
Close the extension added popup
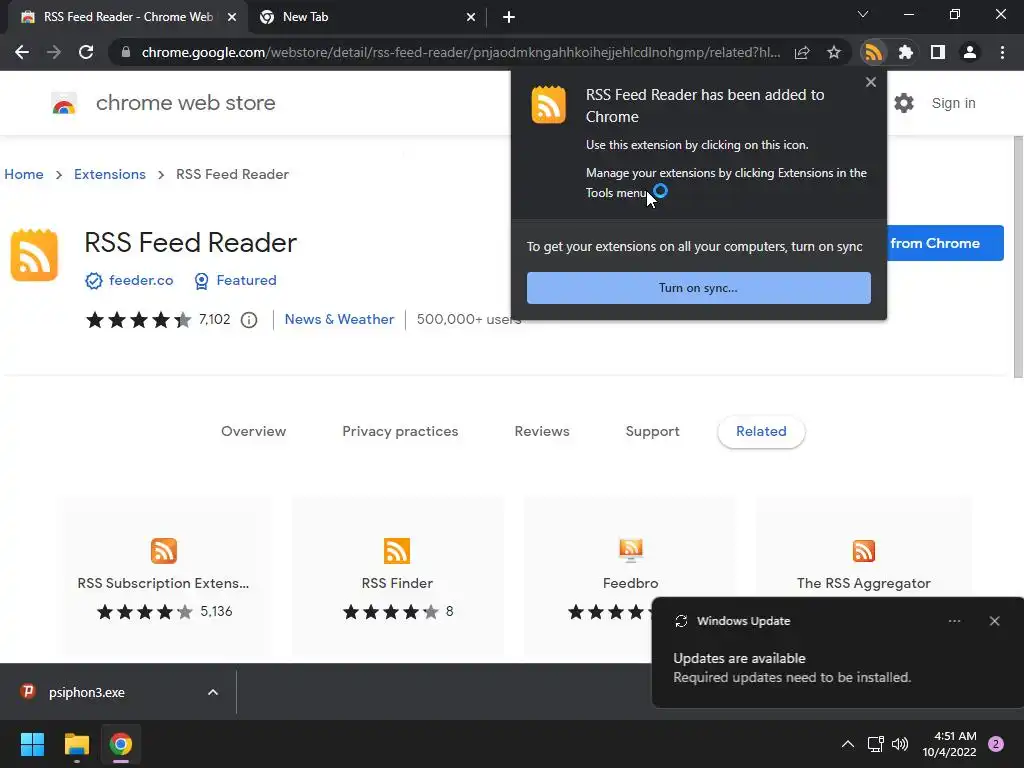pos(871,82)
